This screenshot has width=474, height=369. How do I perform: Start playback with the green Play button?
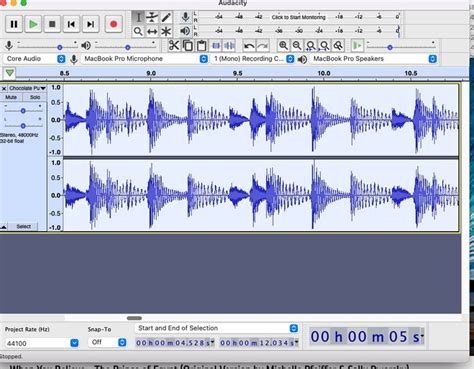(33, 24)
